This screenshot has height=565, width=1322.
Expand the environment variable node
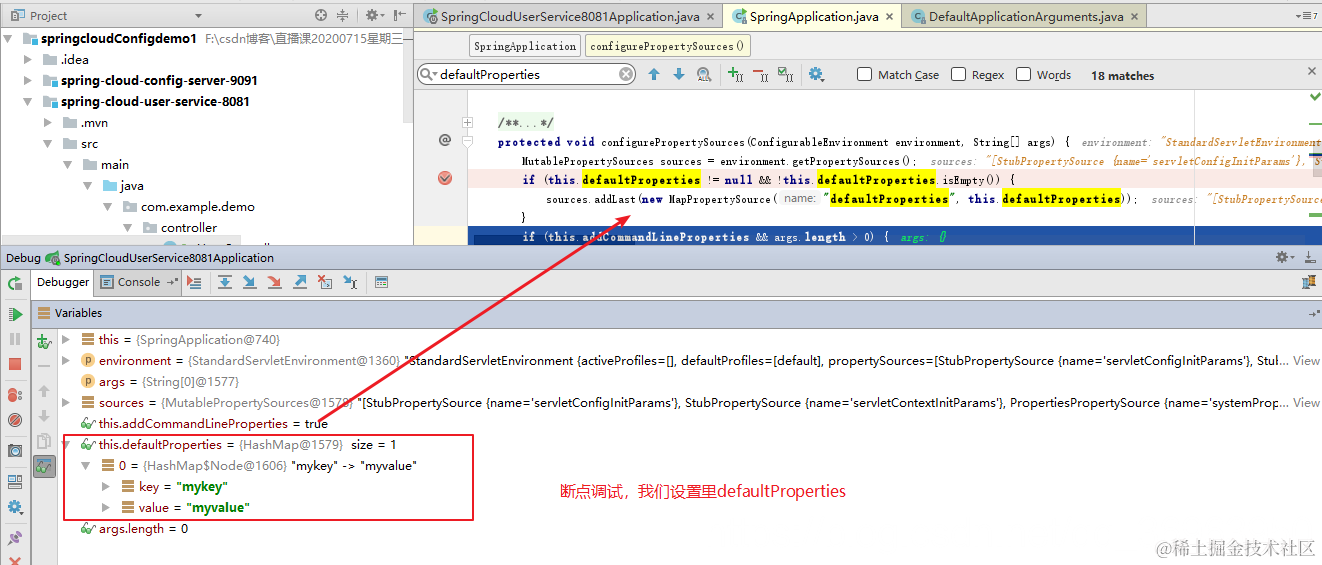click(66, 361)
